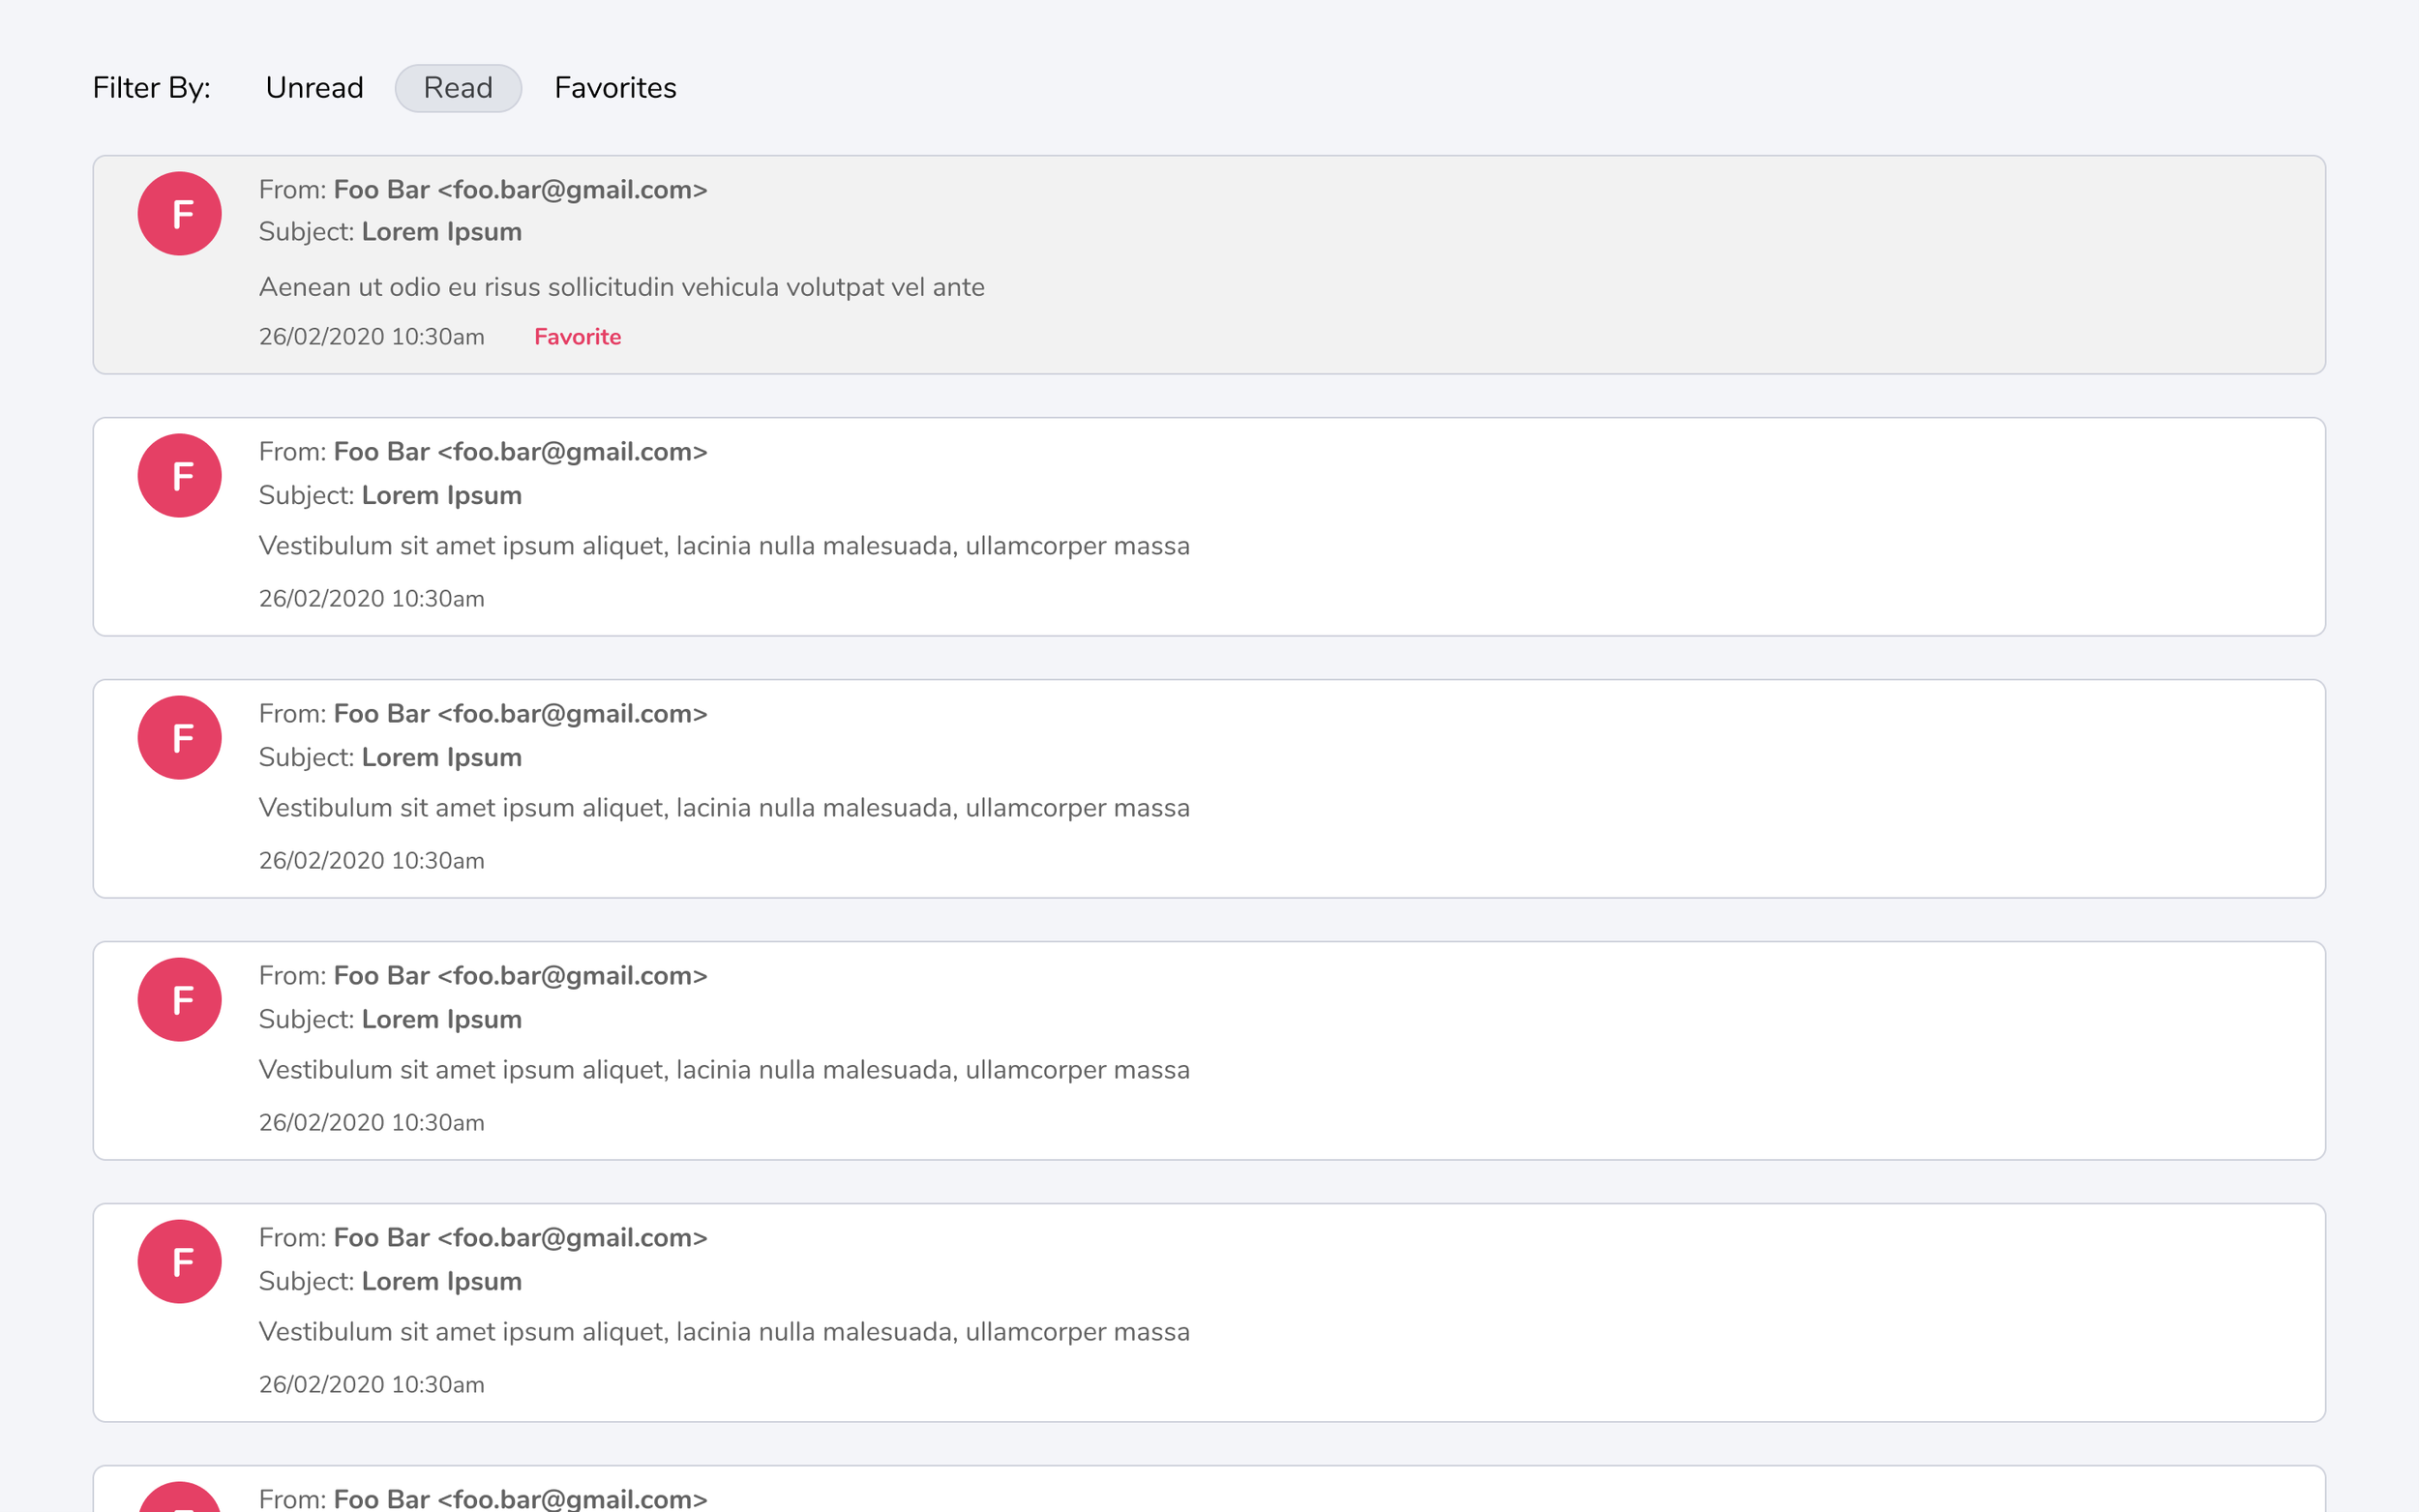
Task: Click the pink Favorite label on the first email
Action: coord(577,337)
